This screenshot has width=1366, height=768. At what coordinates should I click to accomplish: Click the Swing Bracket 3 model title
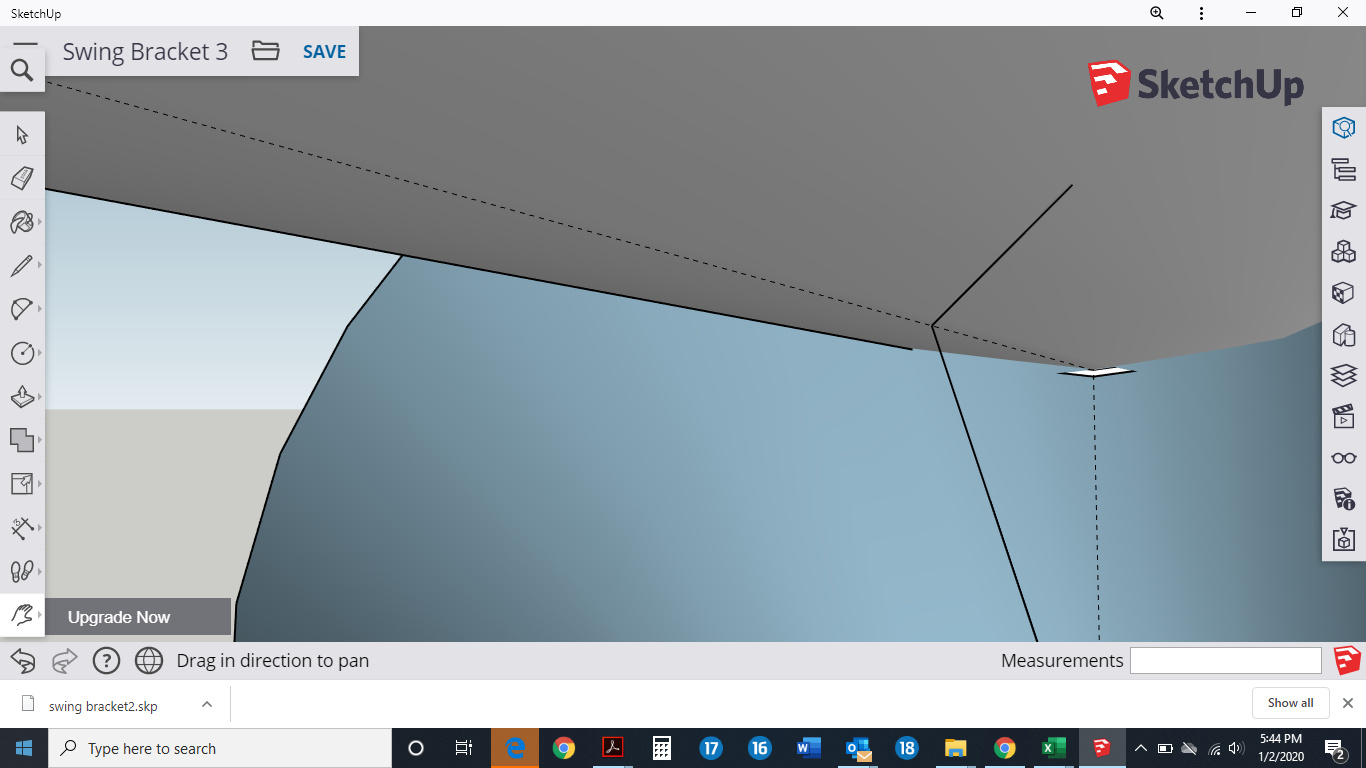145,52
